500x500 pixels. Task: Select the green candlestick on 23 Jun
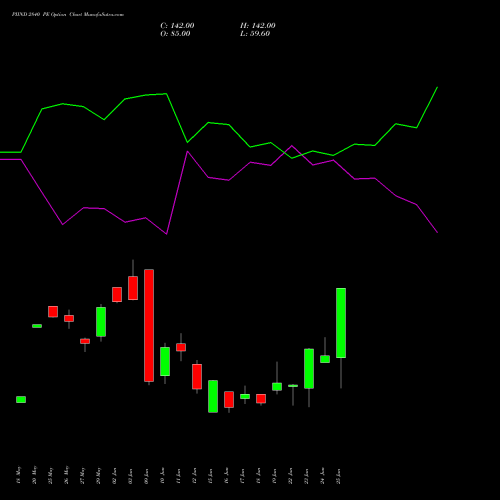pyautogui.click(x=309, y=369)
